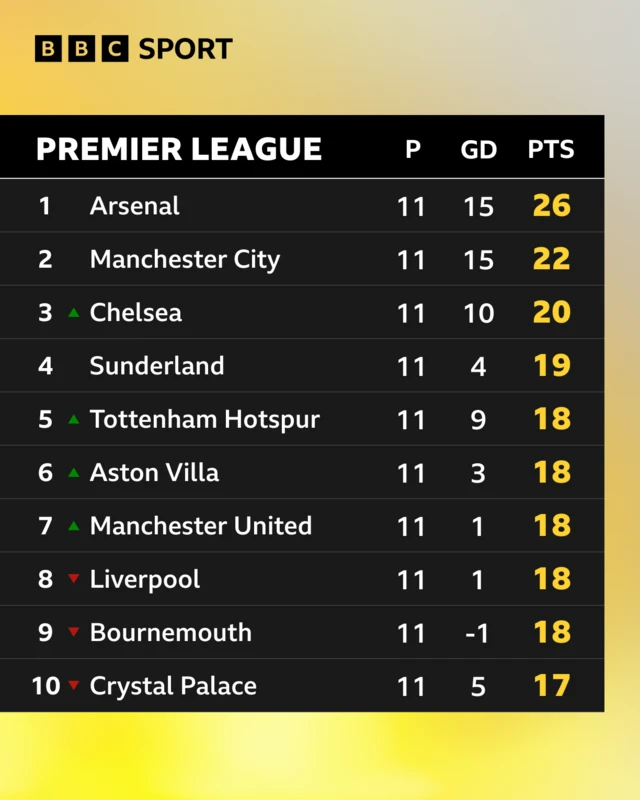Click Bournemouth's -1 goal difference
This screenshot has height=800, width=640.
pos(478,633)
